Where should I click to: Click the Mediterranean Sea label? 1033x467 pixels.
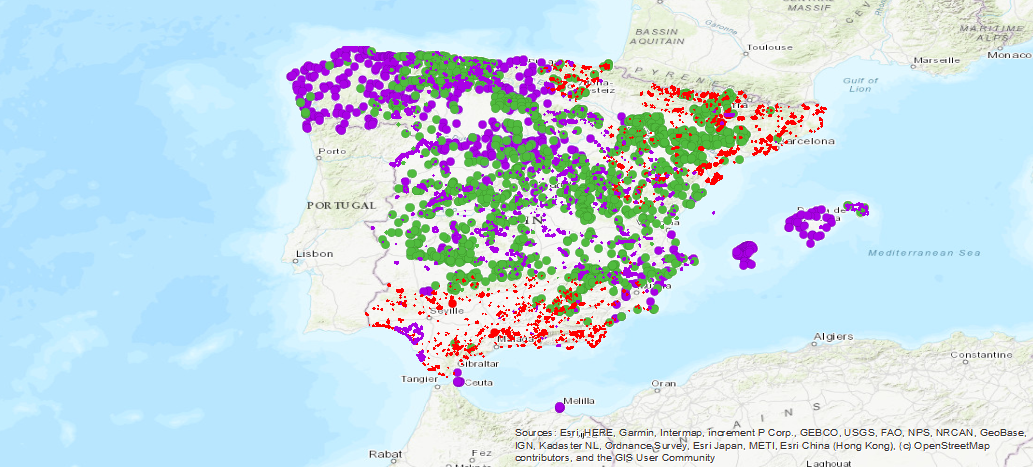tap(919, 254)
